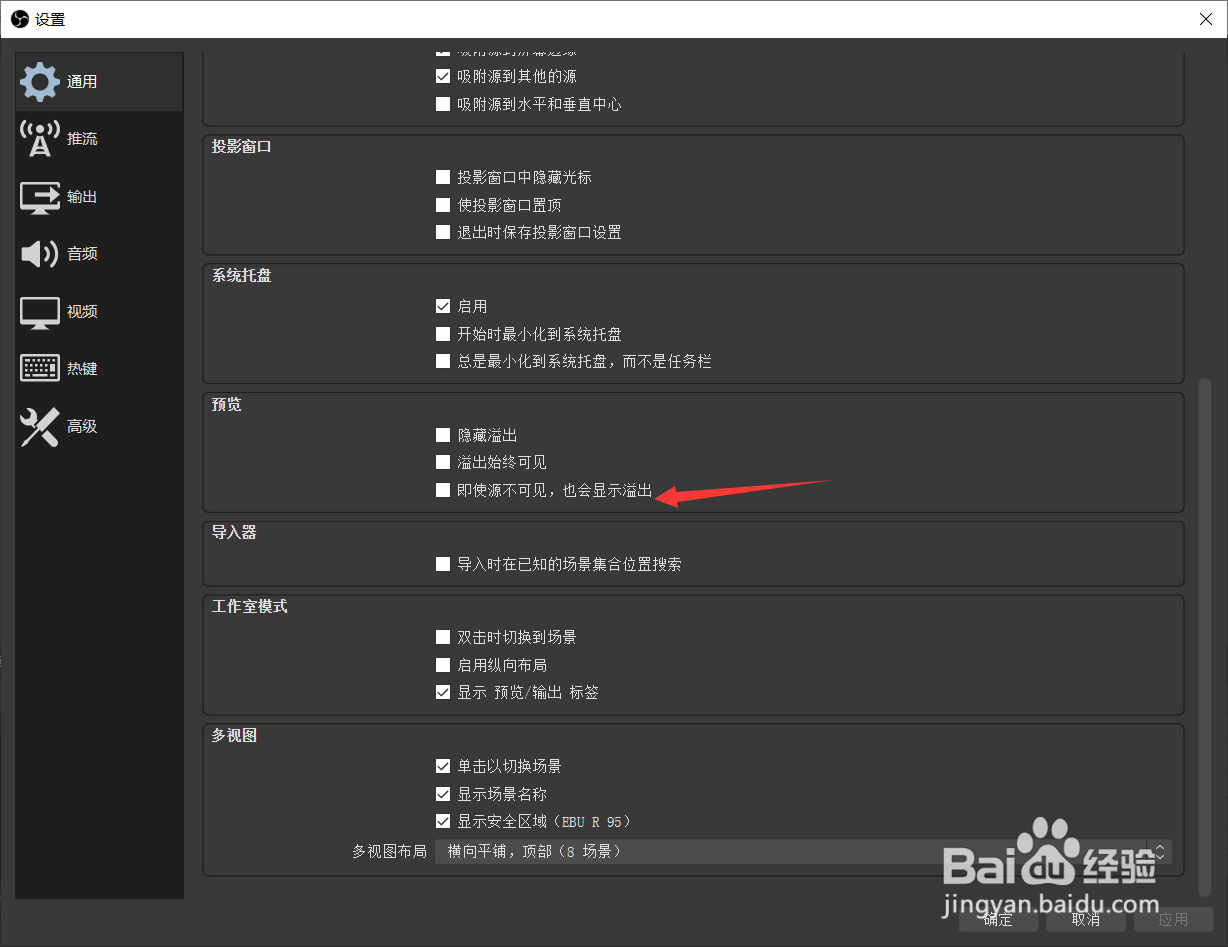This screenshot has width=1228, height=947.
Task: Switch to the 视频 tab label
Action: (82, 312)
